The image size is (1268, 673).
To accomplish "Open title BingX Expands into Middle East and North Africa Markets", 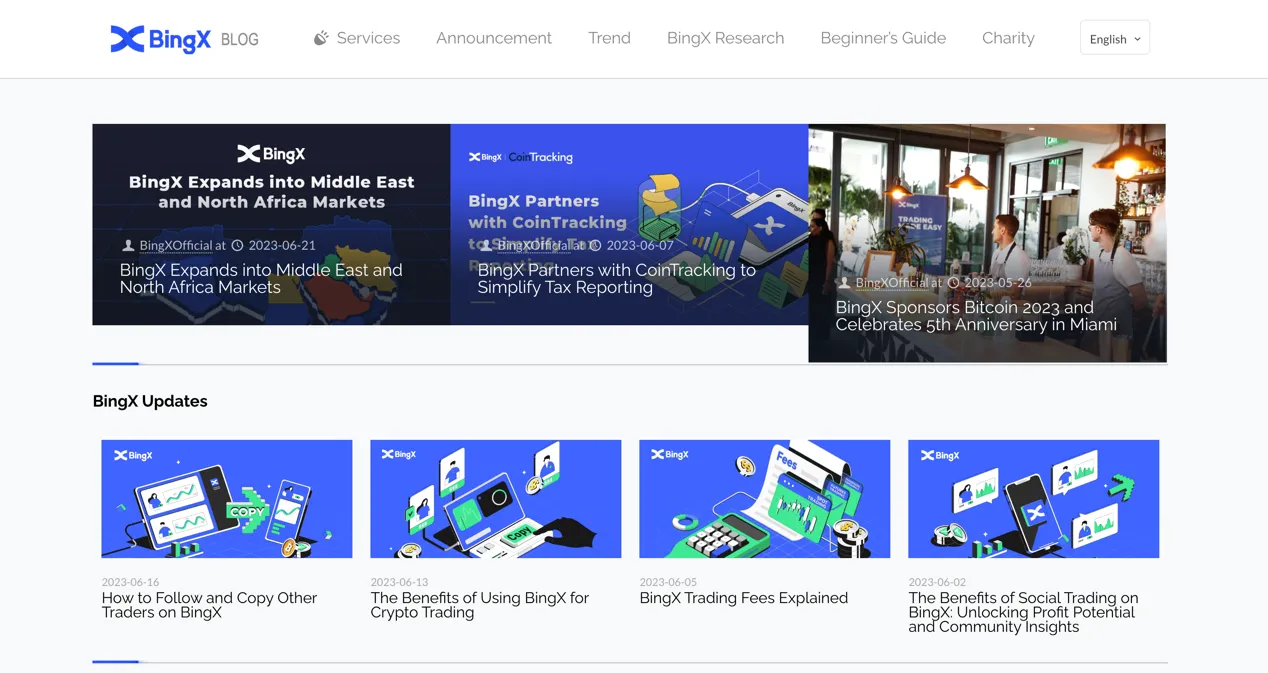I will (x=261, y=278).
